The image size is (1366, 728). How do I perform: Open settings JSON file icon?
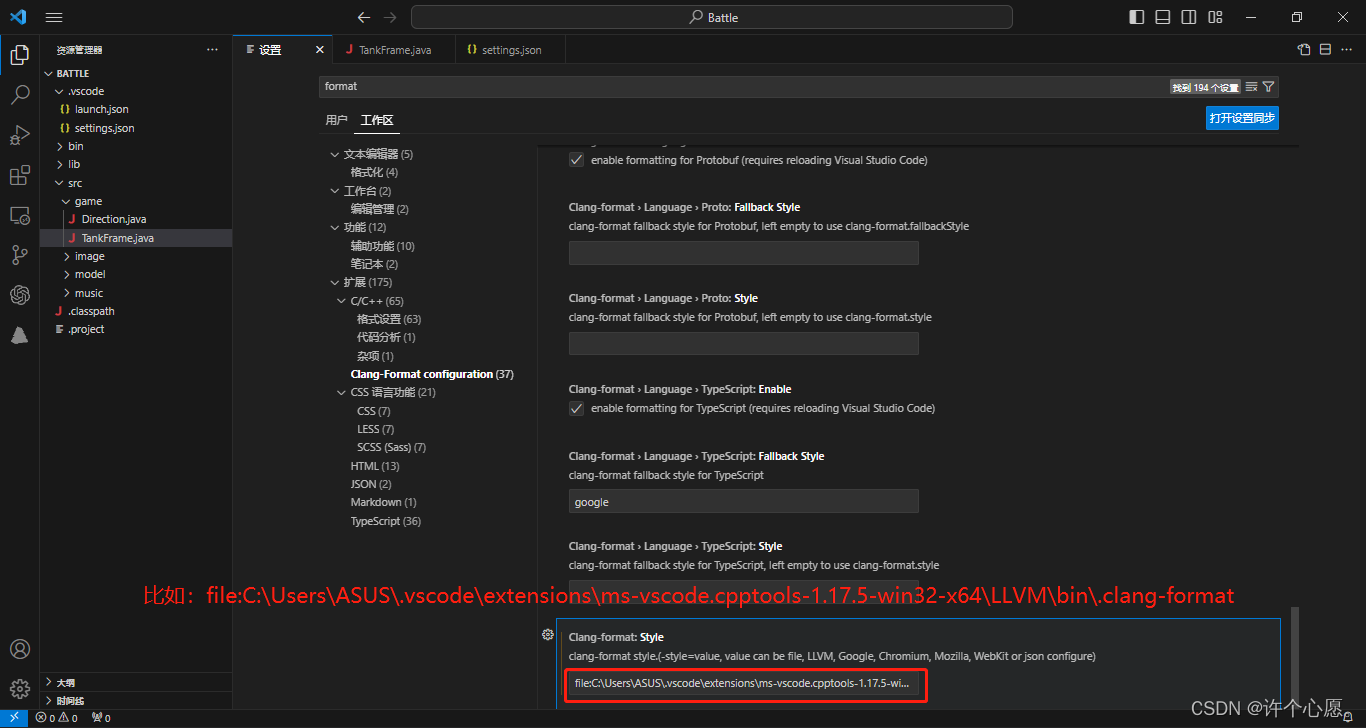1304,49
